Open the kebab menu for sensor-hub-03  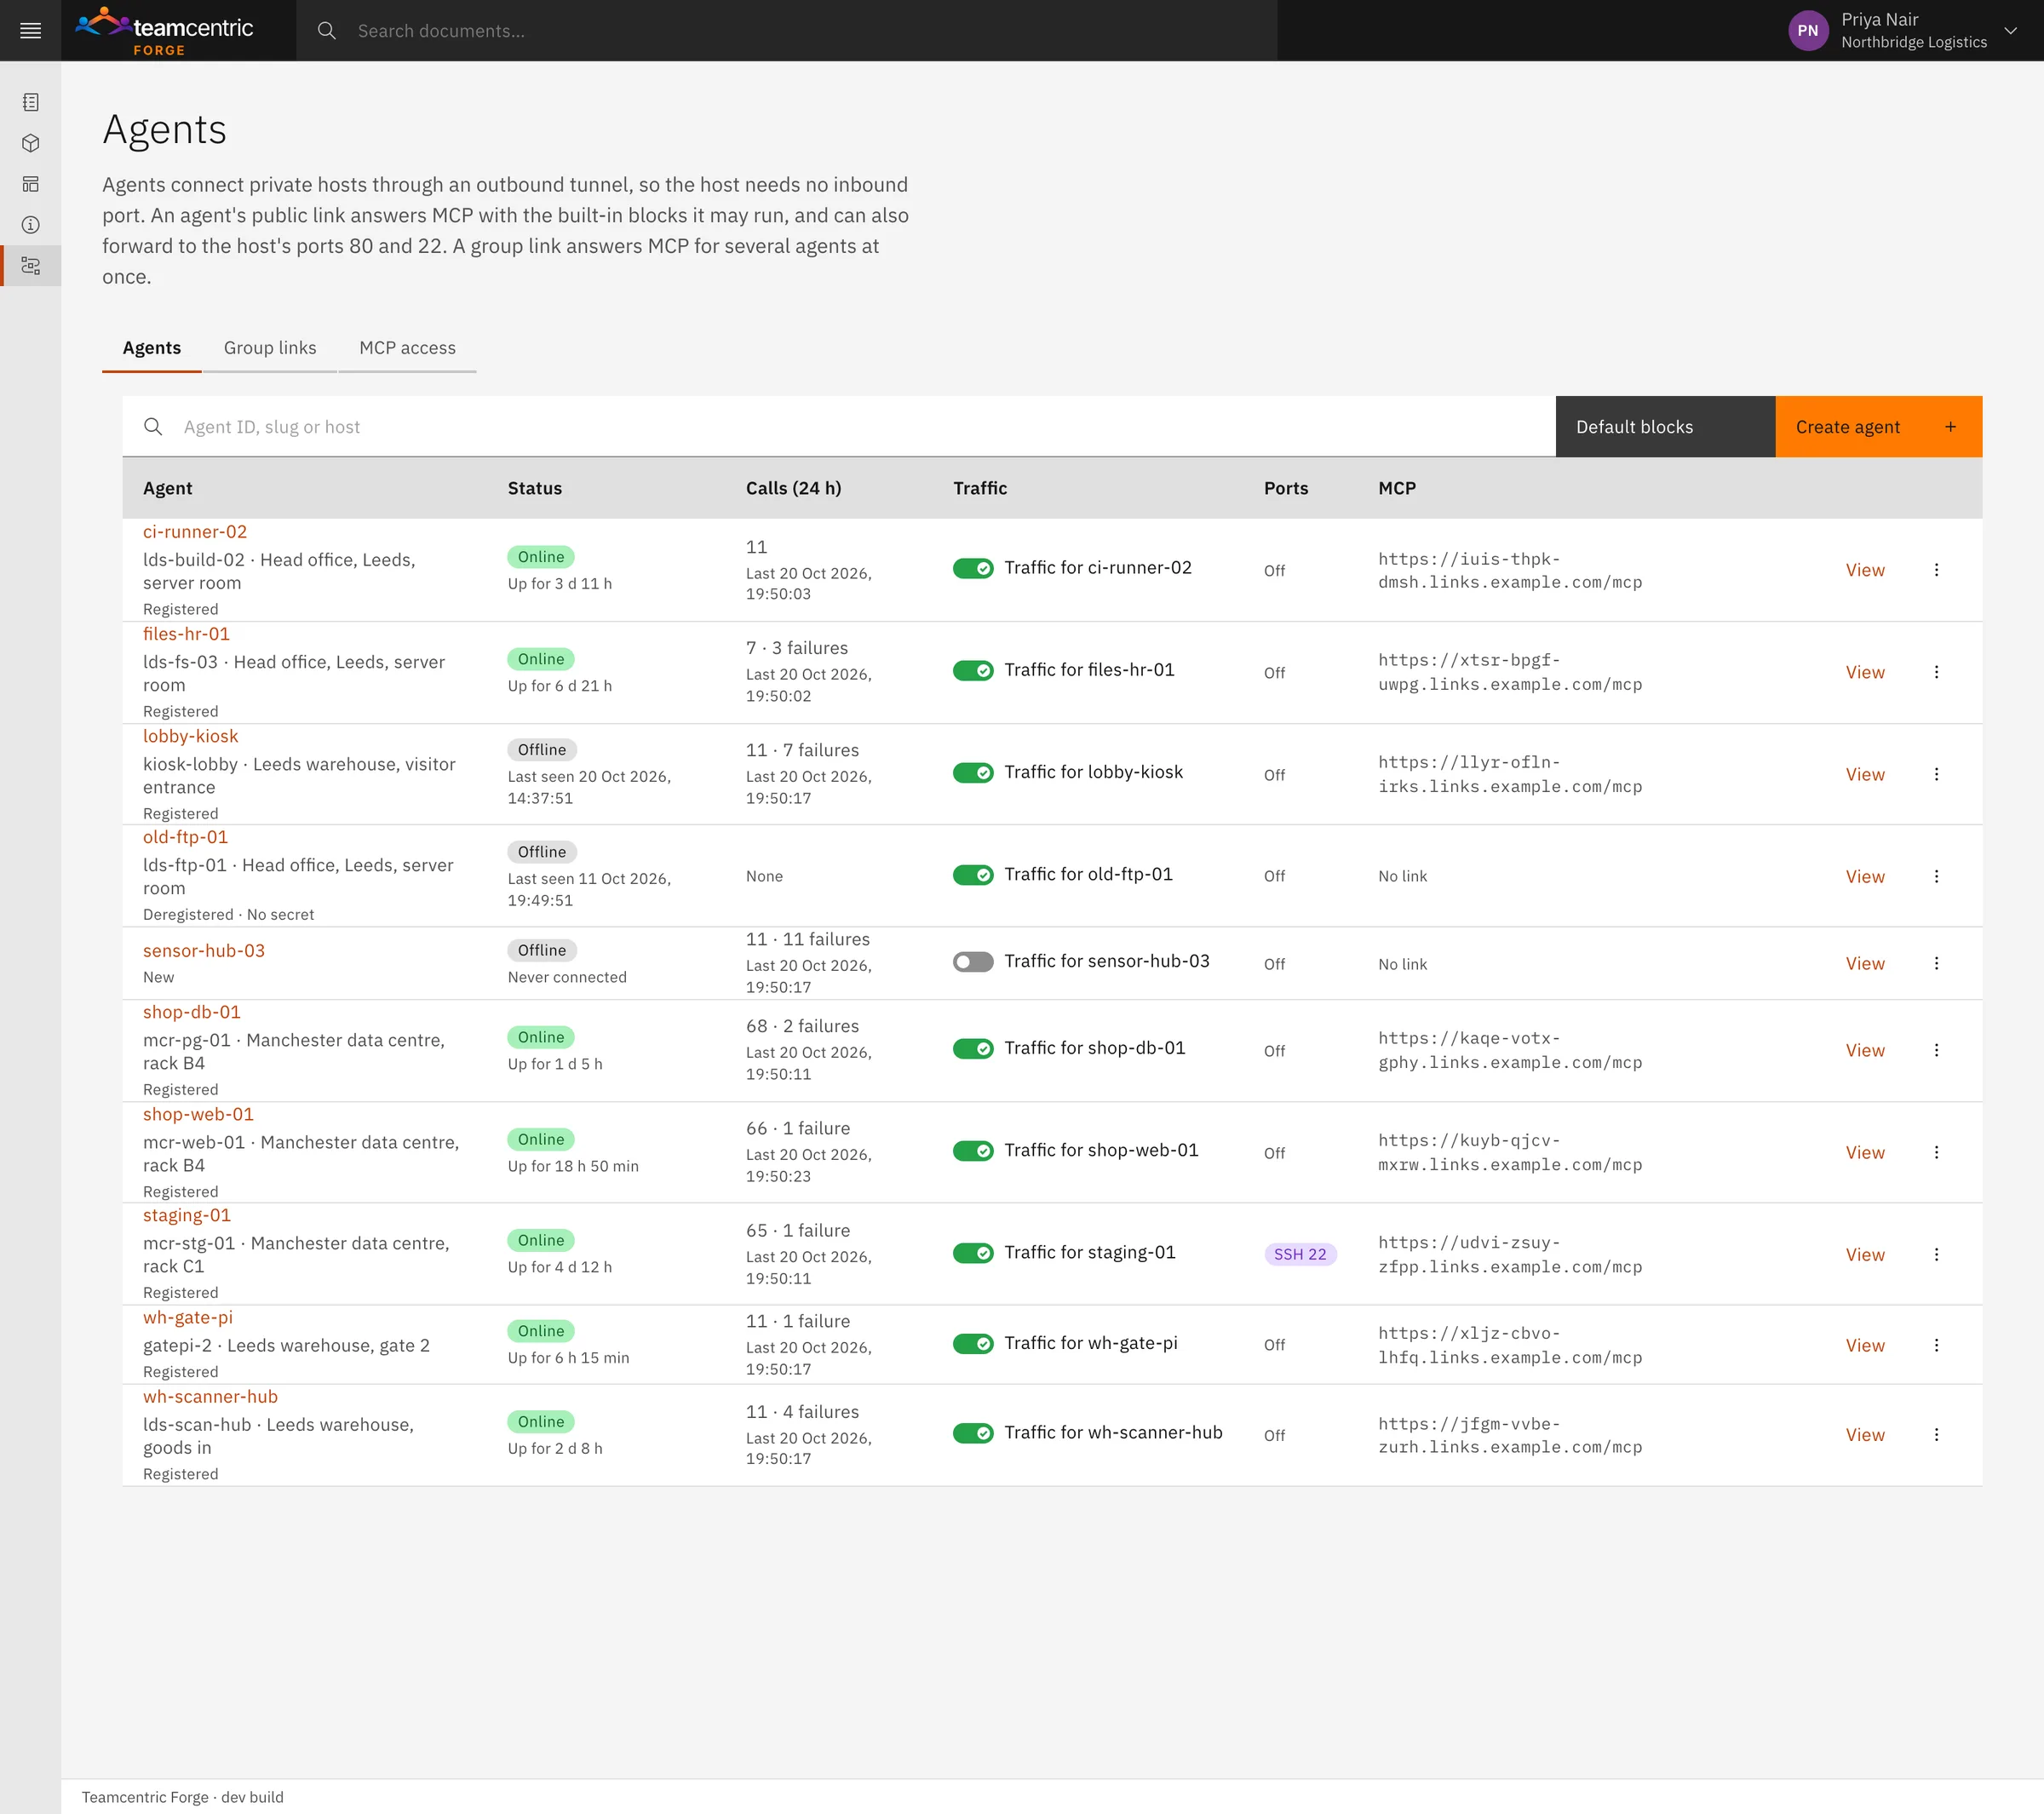point(1936,963)
